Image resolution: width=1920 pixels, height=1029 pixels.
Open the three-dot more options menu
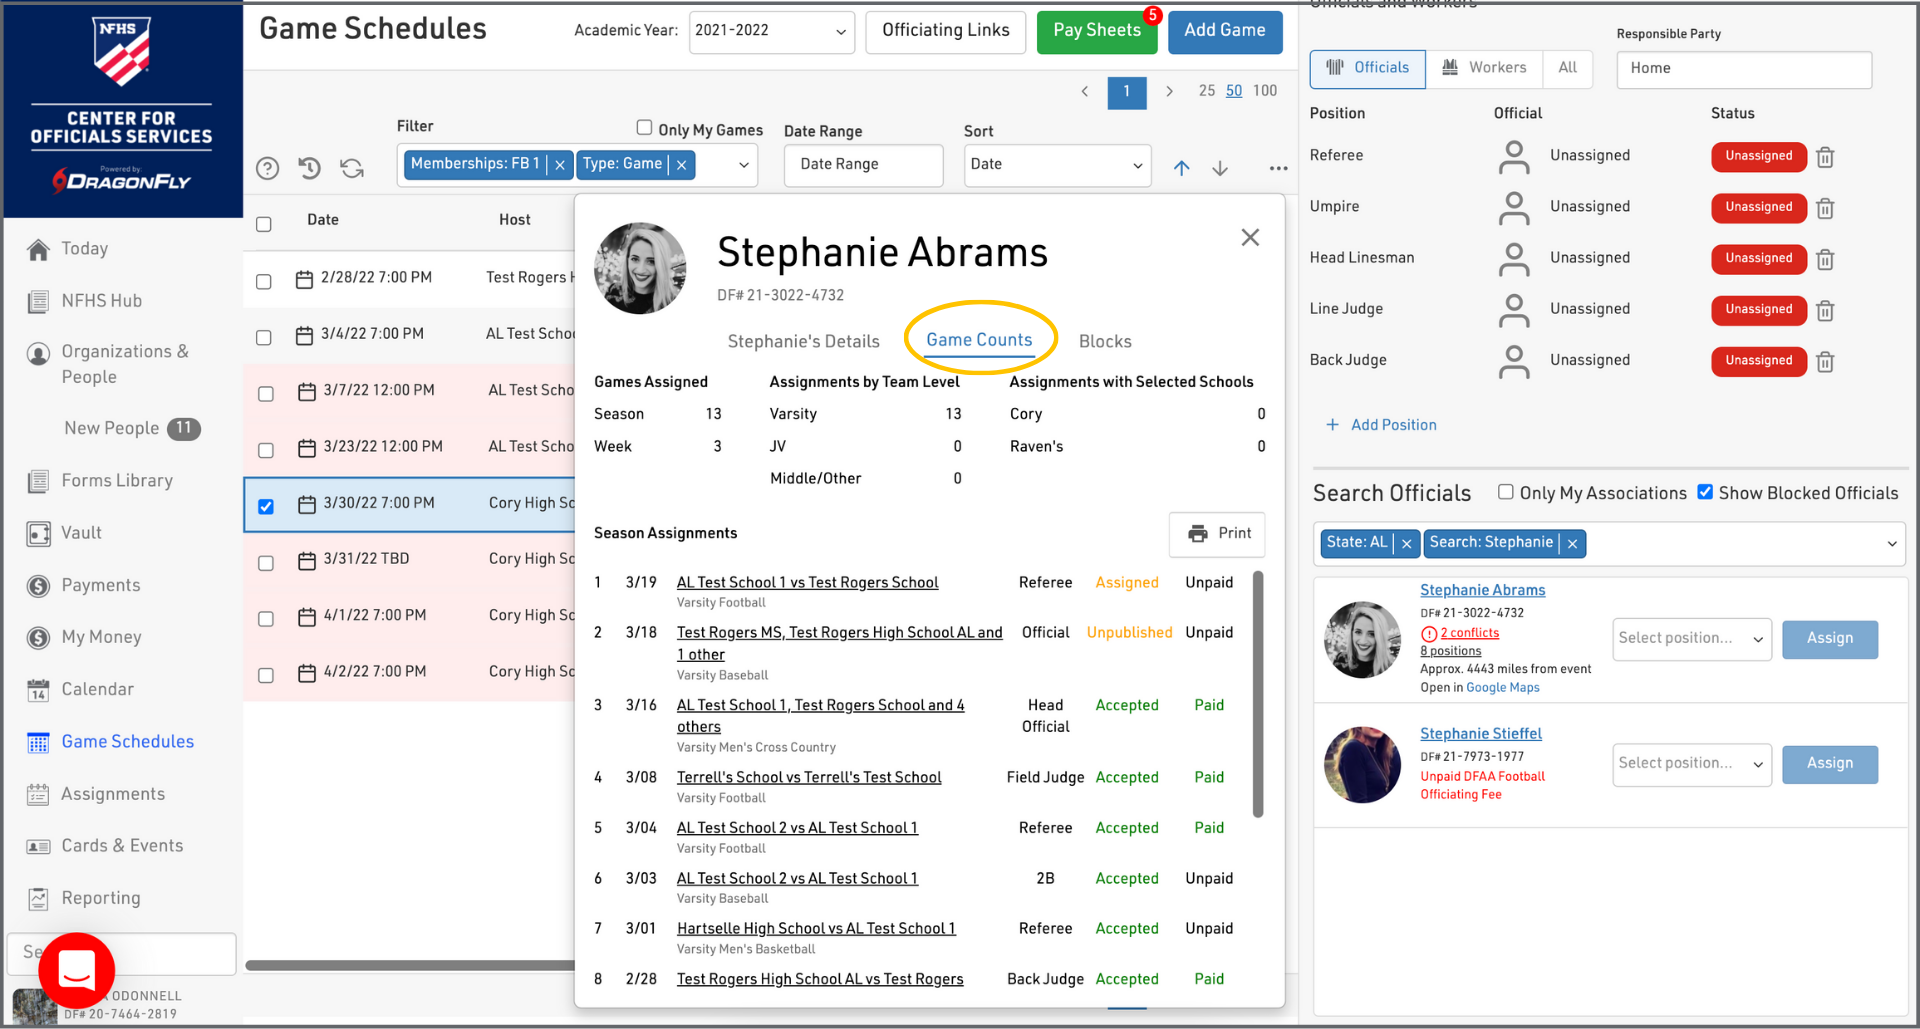pyautogui.click(x=1278, y=168)
